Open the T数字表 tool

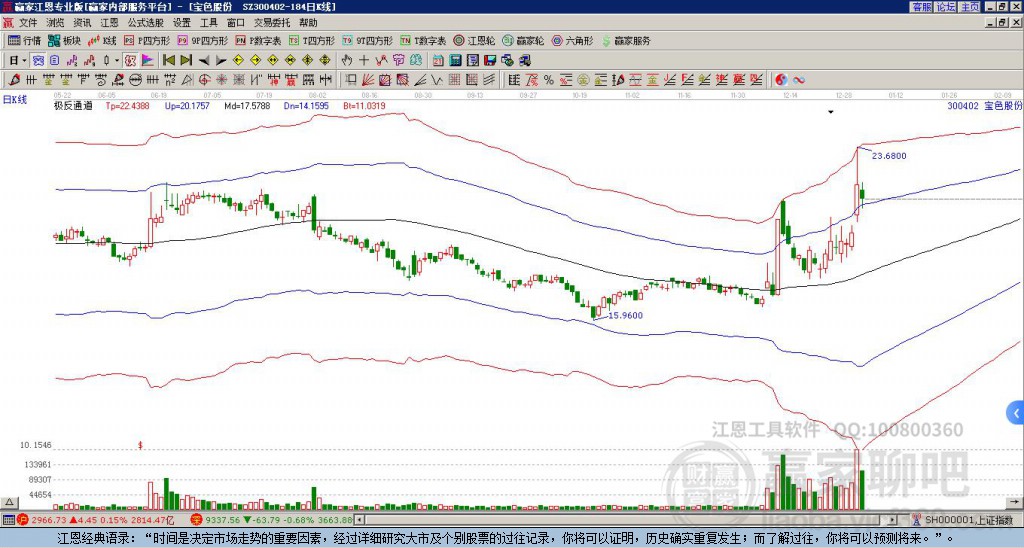(x=423, y=40)
